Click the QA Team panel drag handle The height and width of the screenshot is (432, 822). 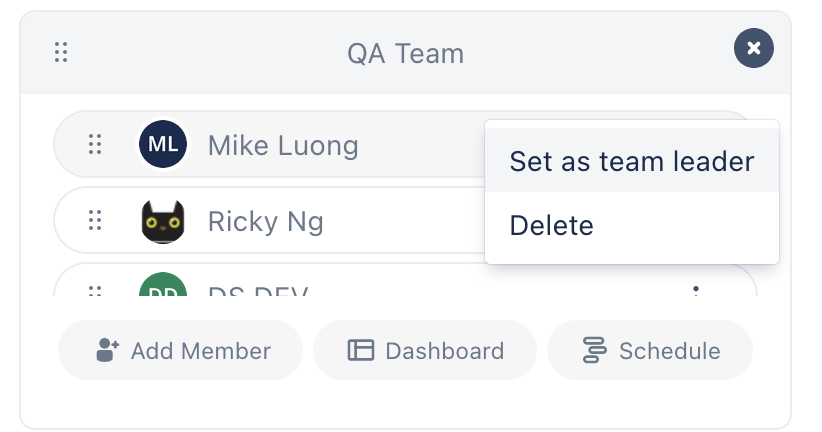point(61,52)
